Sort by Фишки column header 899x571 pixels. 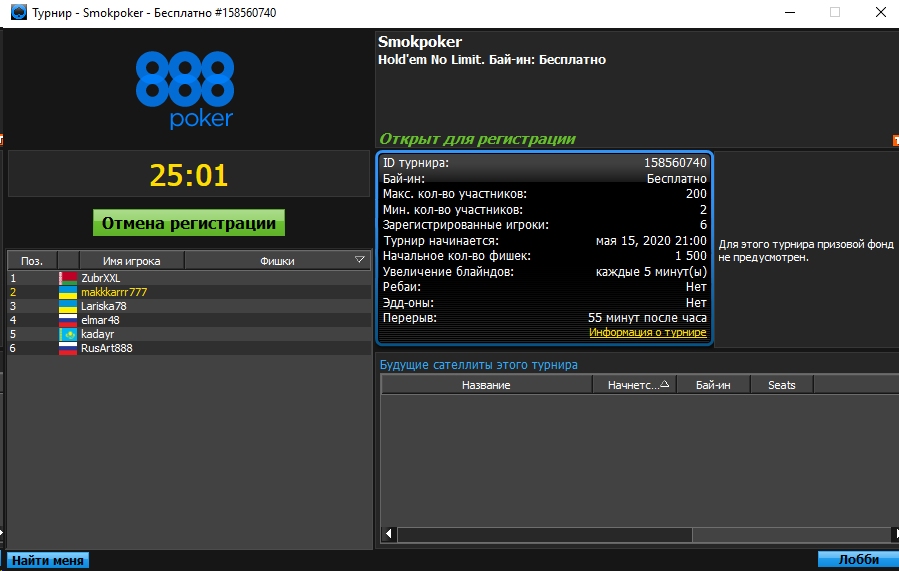coord(277,261)
